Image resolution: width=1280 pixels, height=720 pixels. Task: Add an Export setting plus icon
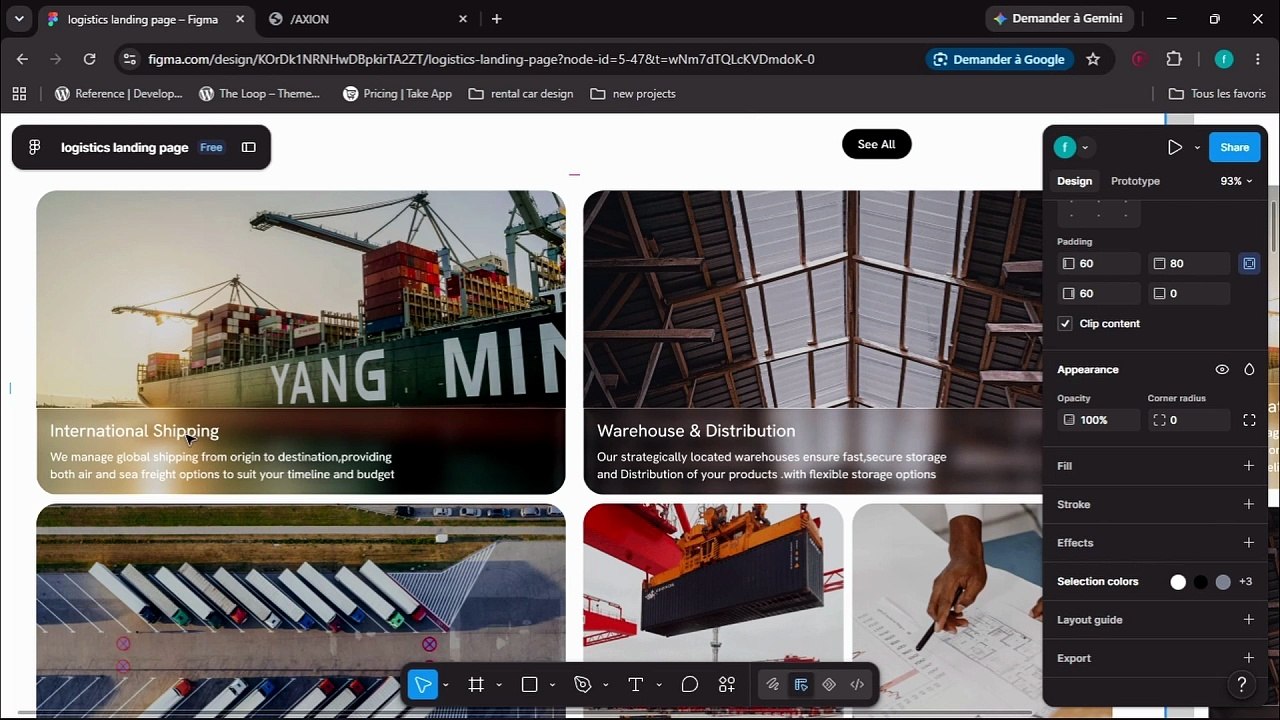(x=1249, y=658)
